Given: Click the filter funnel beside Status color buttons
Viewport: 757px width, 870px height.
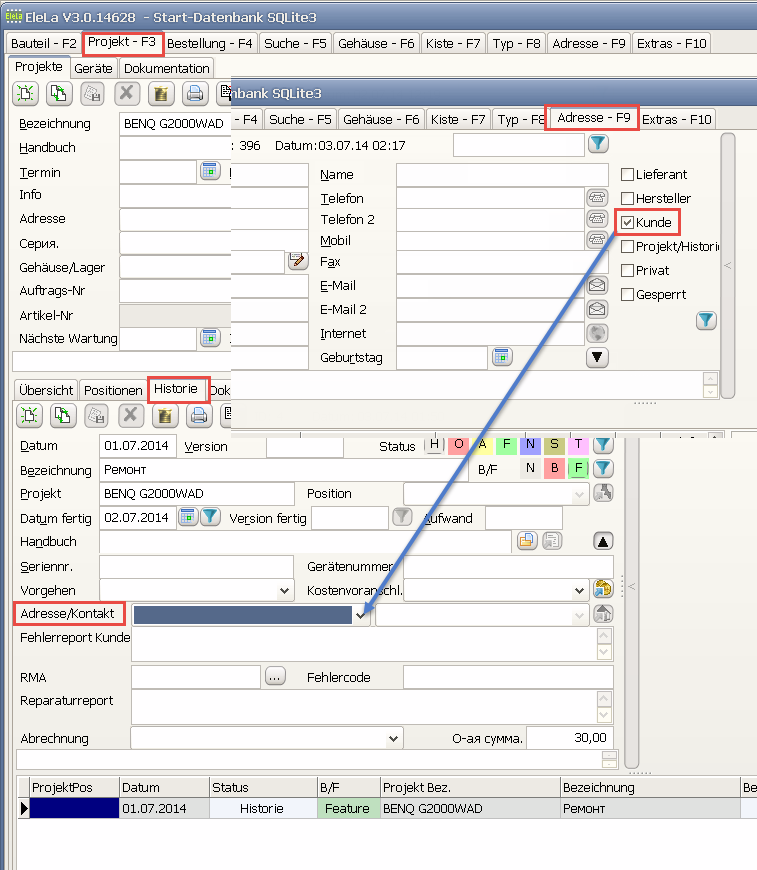Looking at the screenshot, I should (x=603, y=445).
